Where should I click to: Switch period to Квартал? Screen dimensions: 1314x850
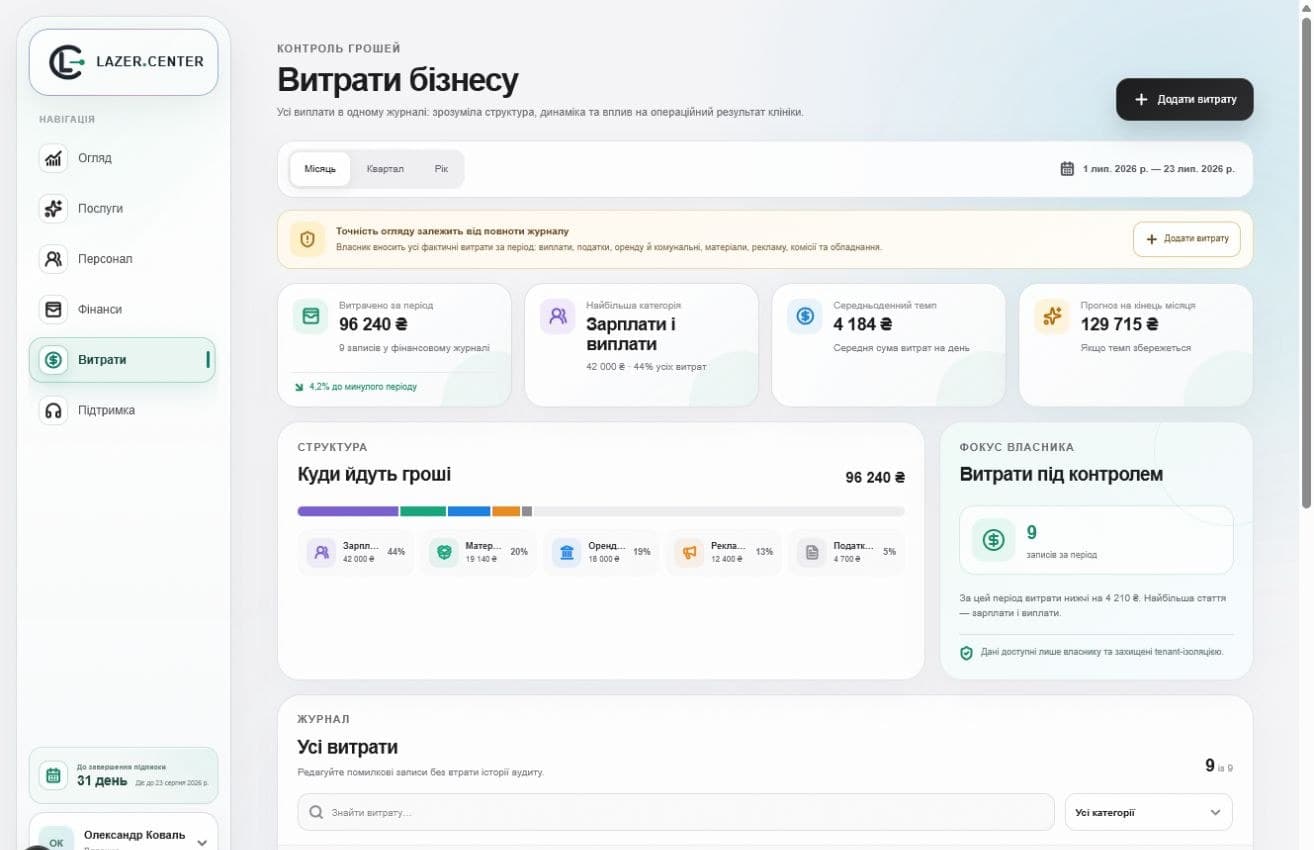tap(385, 169)
